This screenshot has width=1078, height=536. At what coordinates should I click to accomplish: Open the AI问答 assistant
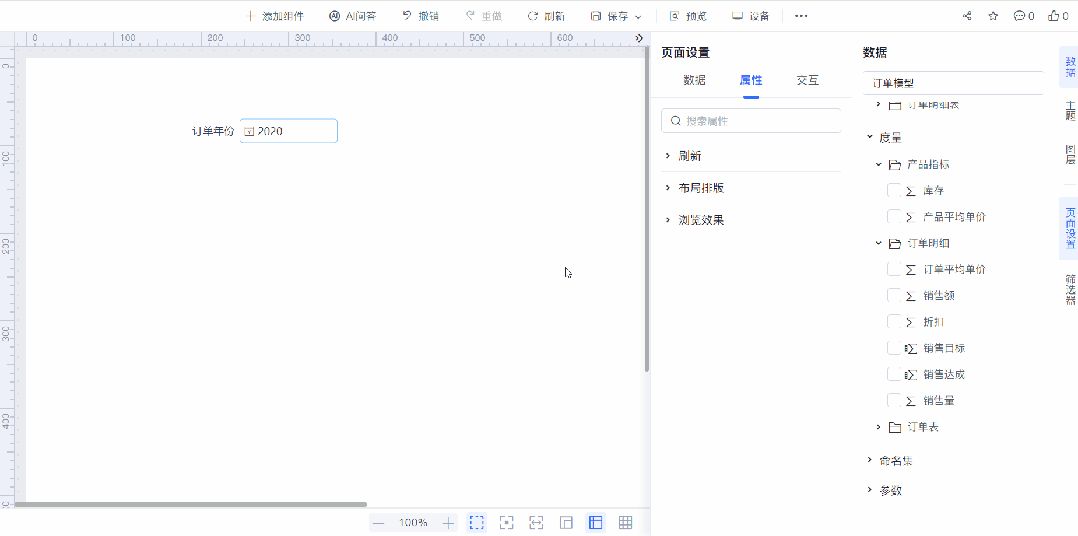(353, 16)
